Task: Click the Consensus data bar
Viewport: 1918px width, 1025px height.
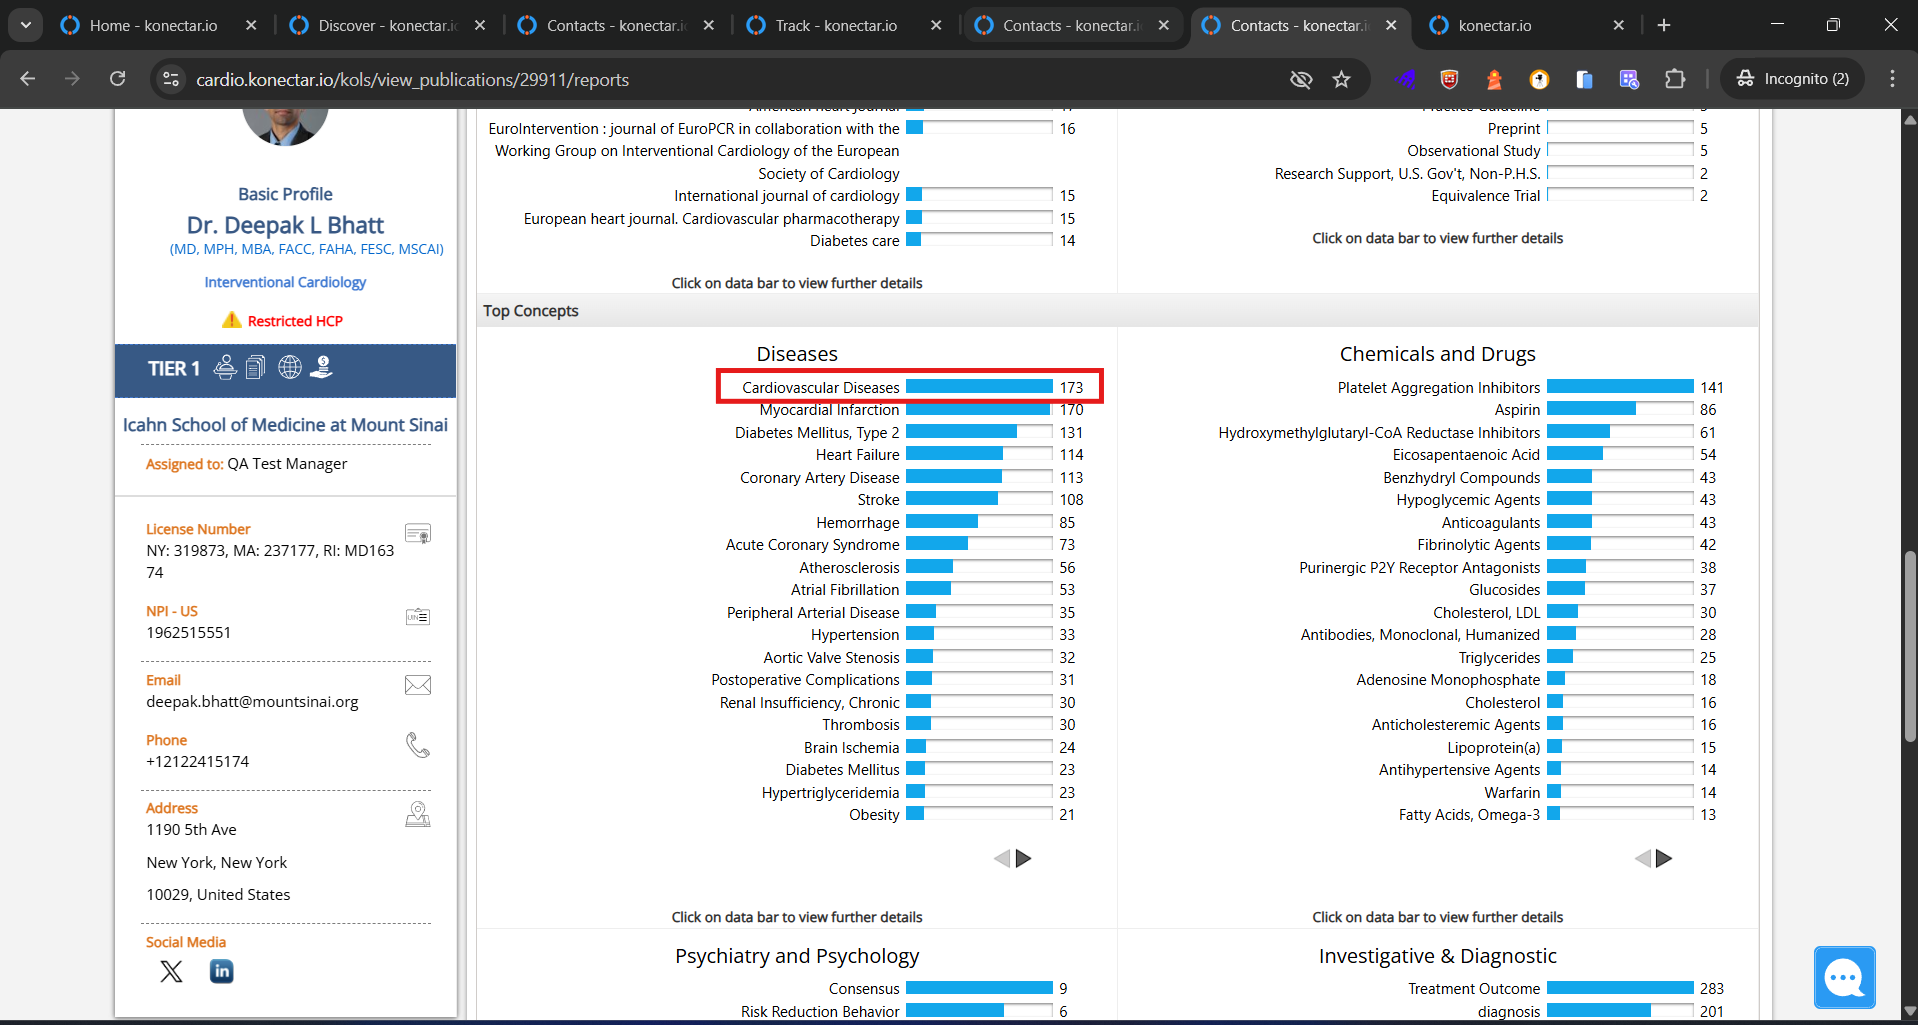Action: [x=979, y=988]
